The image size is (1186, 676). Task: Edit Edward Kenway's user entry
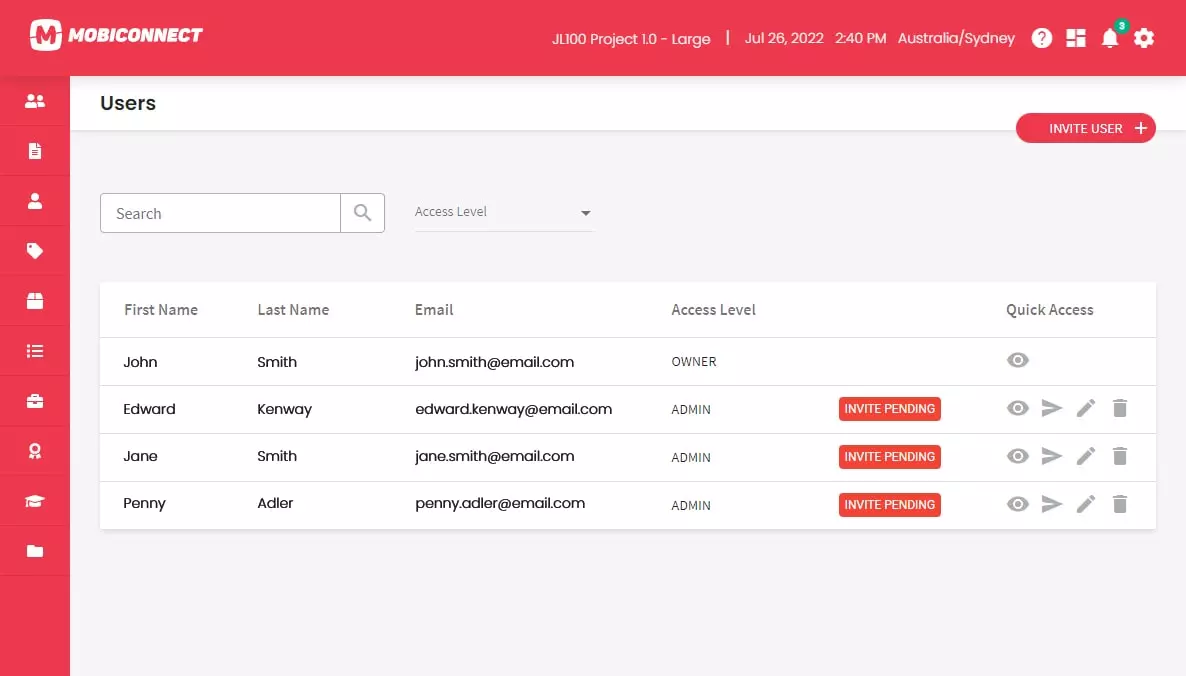[1085, 408]
